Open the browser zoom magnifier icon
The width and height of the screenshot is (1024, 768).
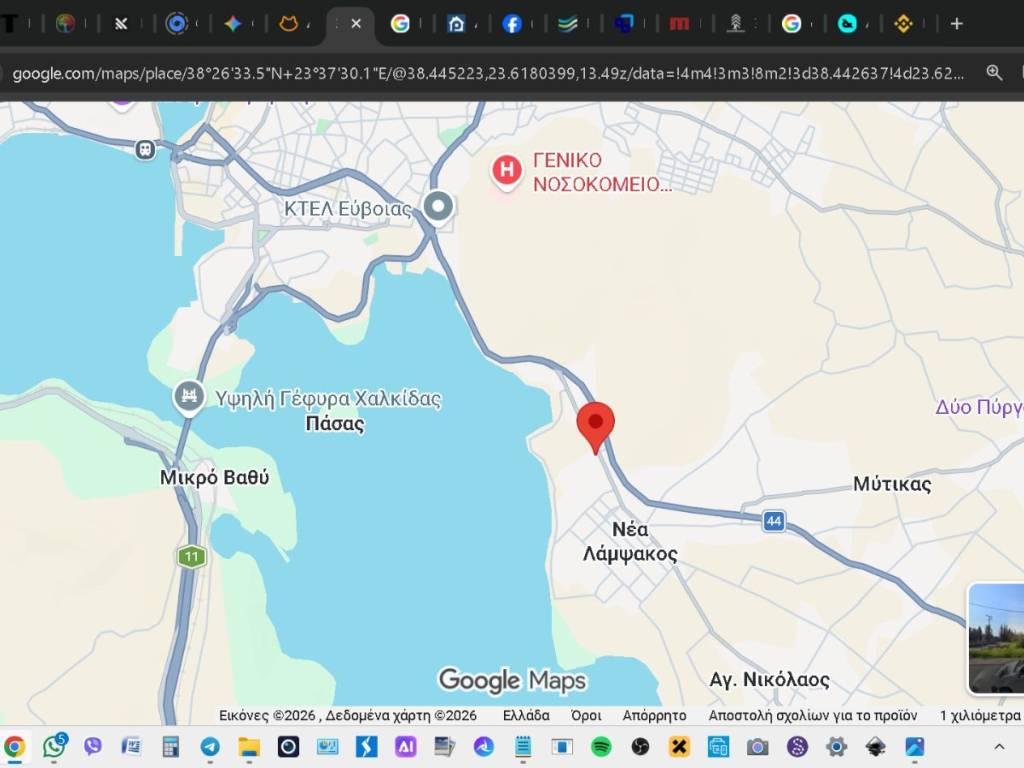click(994, 72)
